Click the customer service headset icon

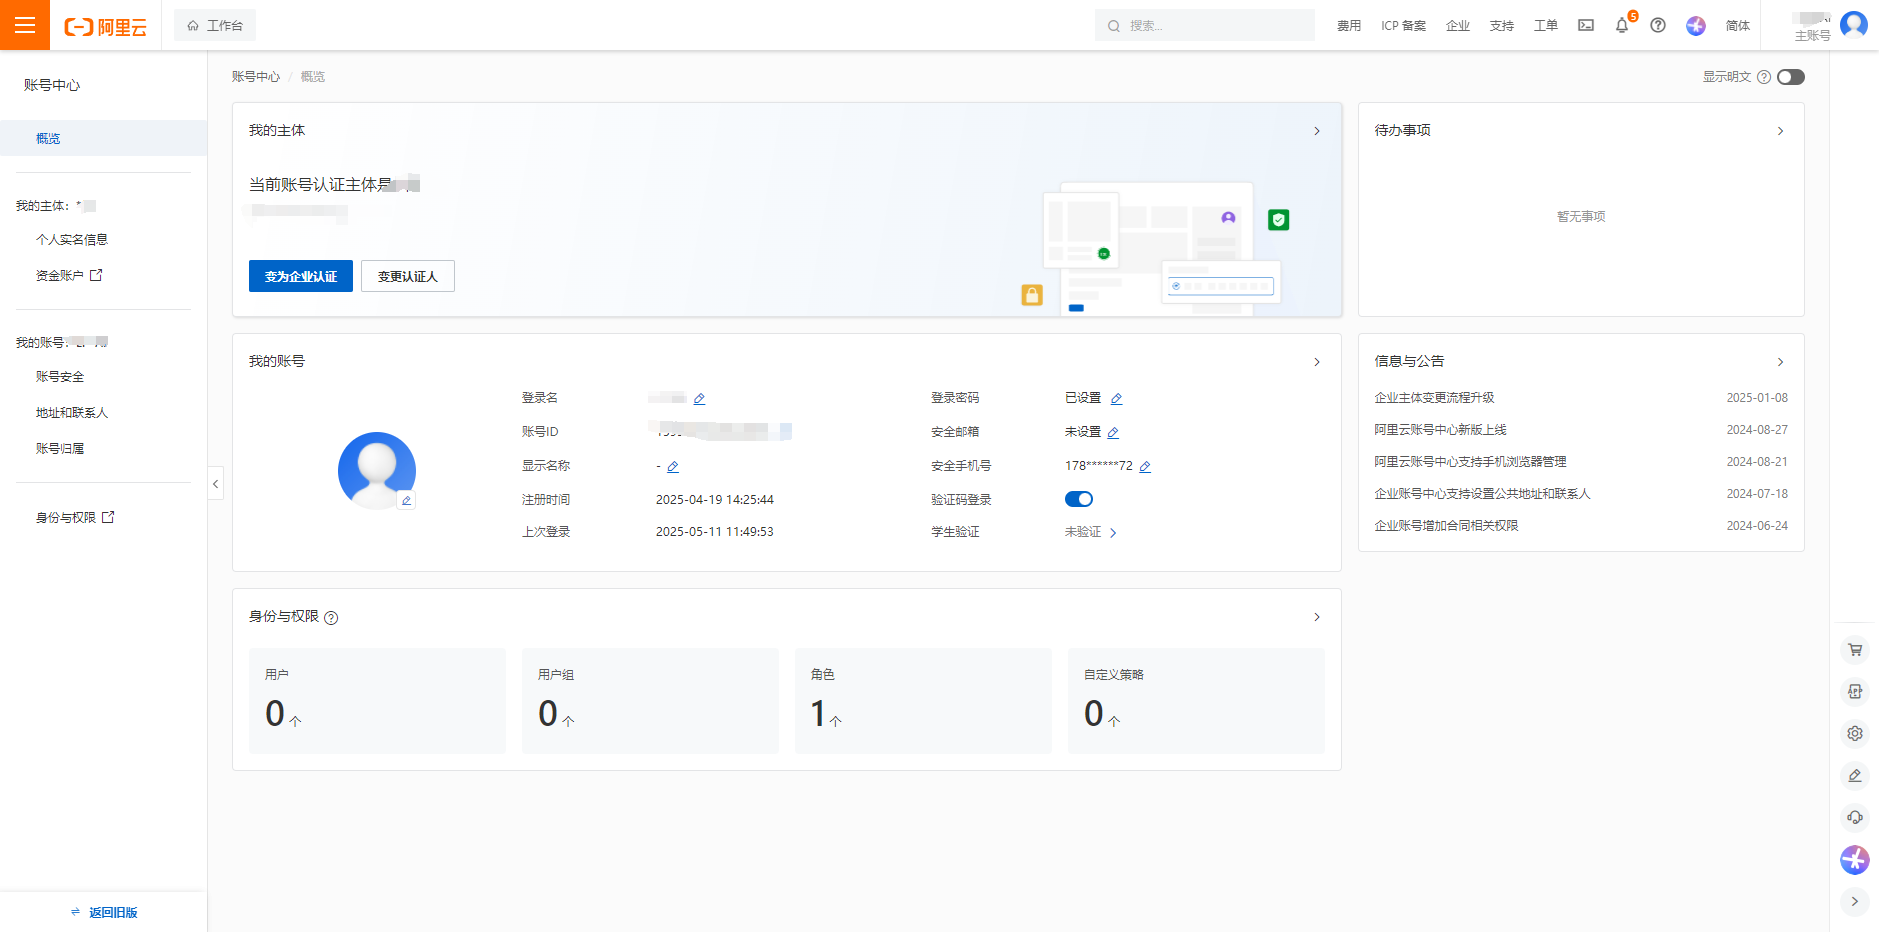[x=1855, y=818]
